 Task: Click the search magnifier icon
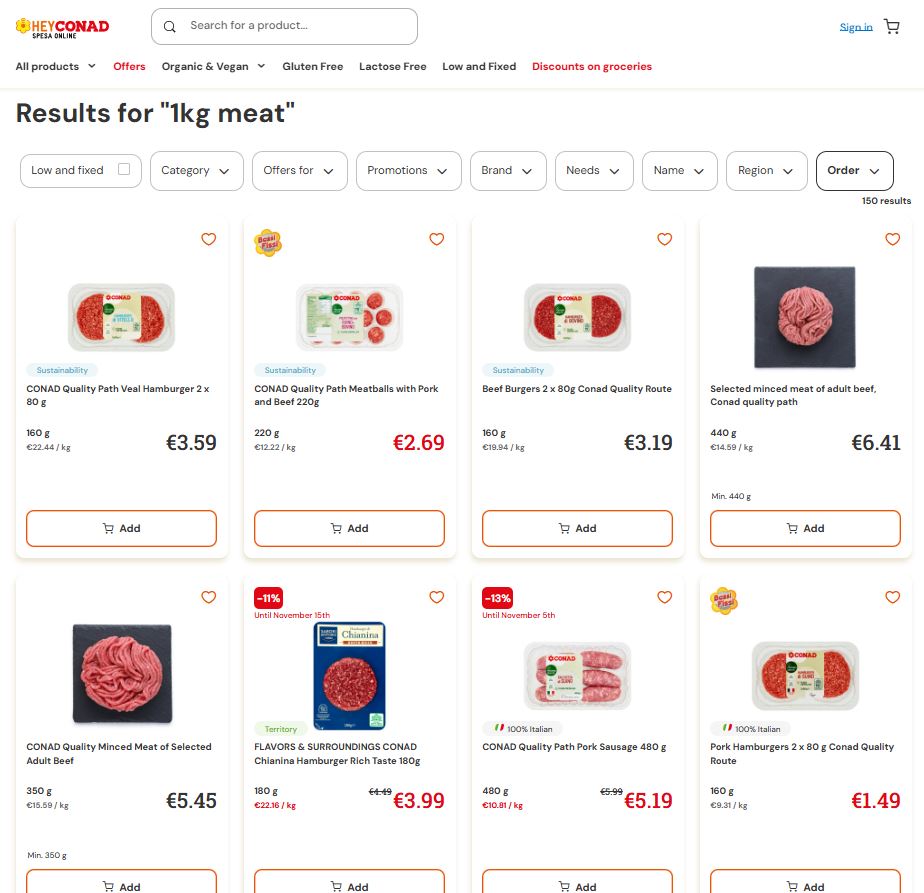[x=170, y=27]
